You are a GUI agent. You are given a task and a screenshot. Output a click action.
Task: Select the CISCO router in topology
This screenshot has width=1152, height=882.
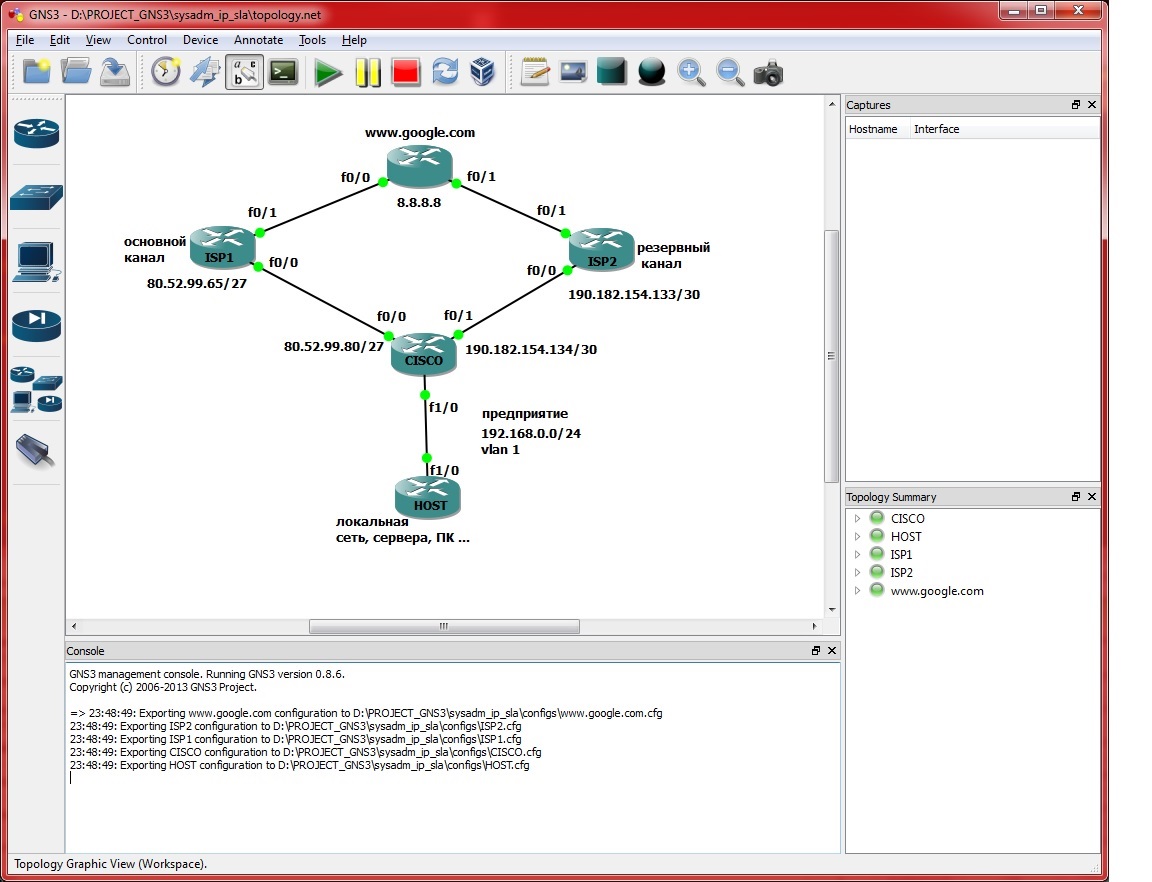point(423,354)
